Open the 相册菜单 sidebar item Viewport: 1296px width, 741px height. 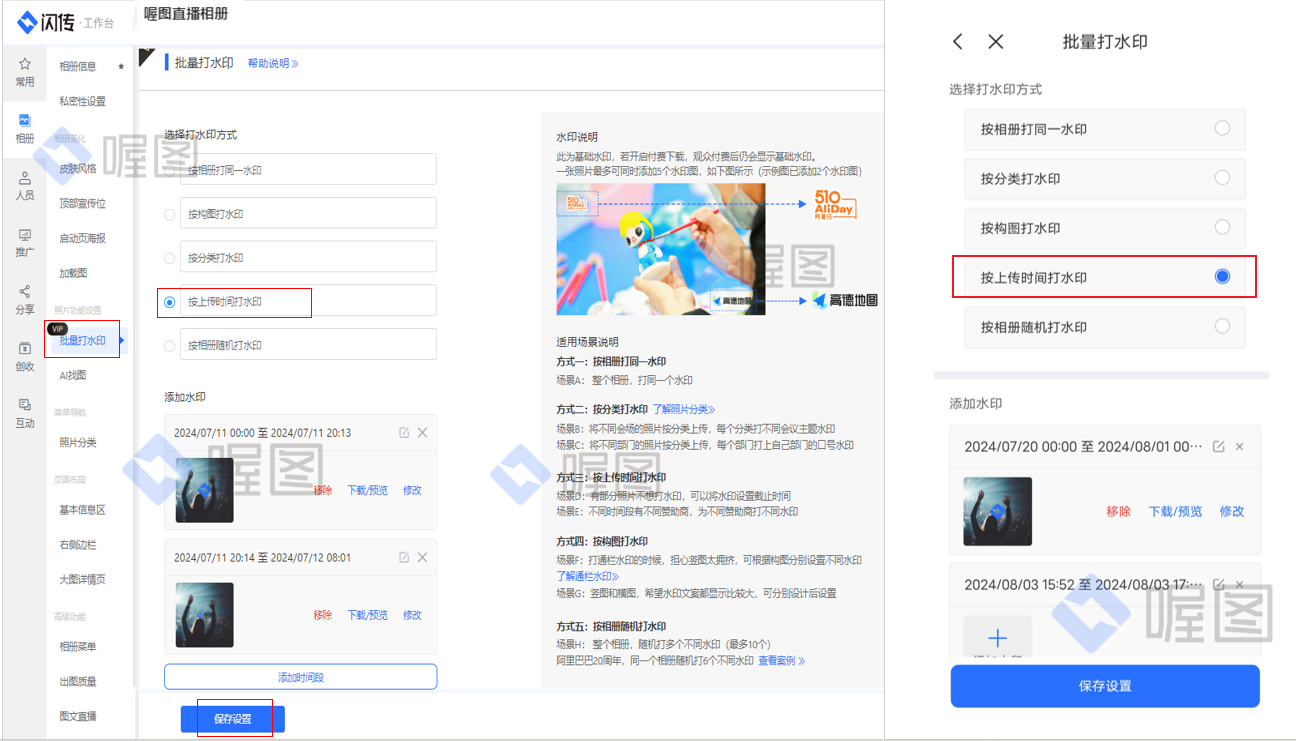coord(78,646)
